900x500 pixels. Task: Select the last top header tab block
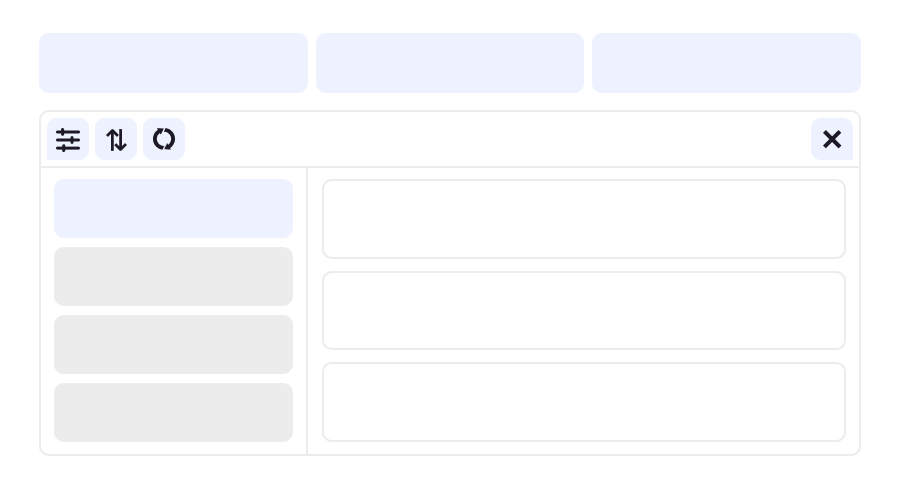726,63
